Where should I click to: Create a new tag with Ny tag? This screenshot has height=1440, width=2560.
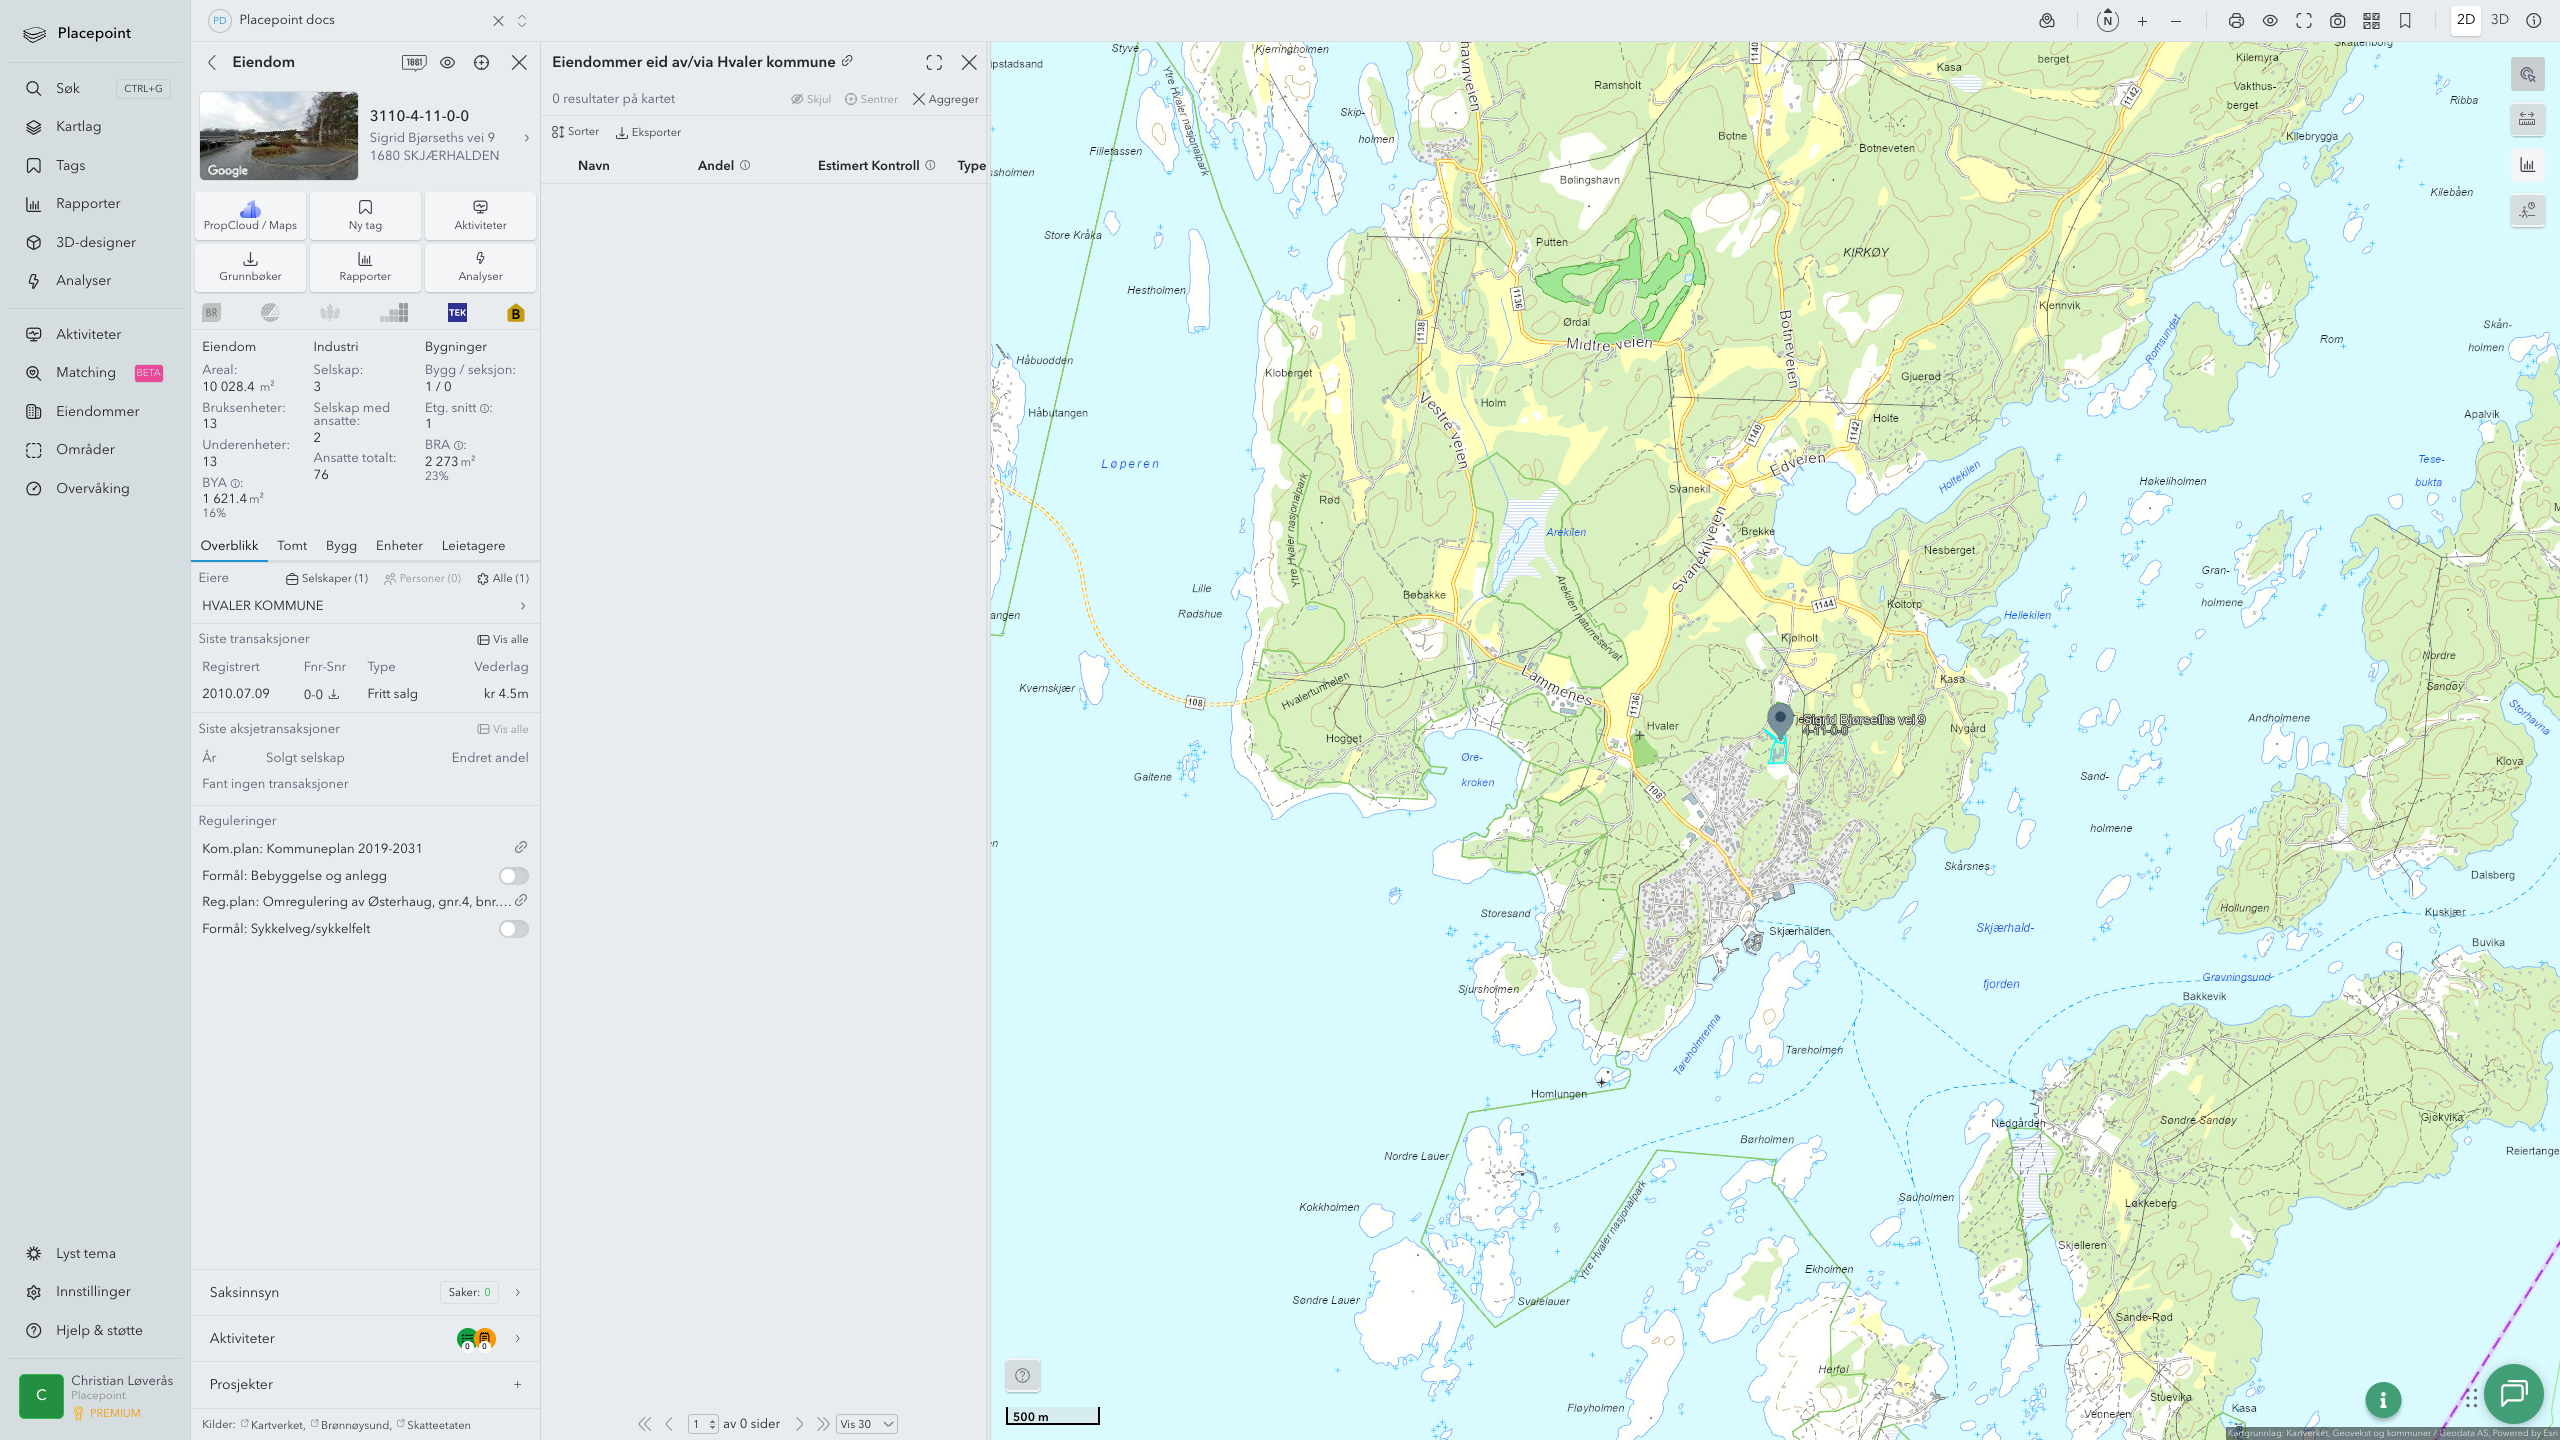pyautogui.click(x=365, y=216)
